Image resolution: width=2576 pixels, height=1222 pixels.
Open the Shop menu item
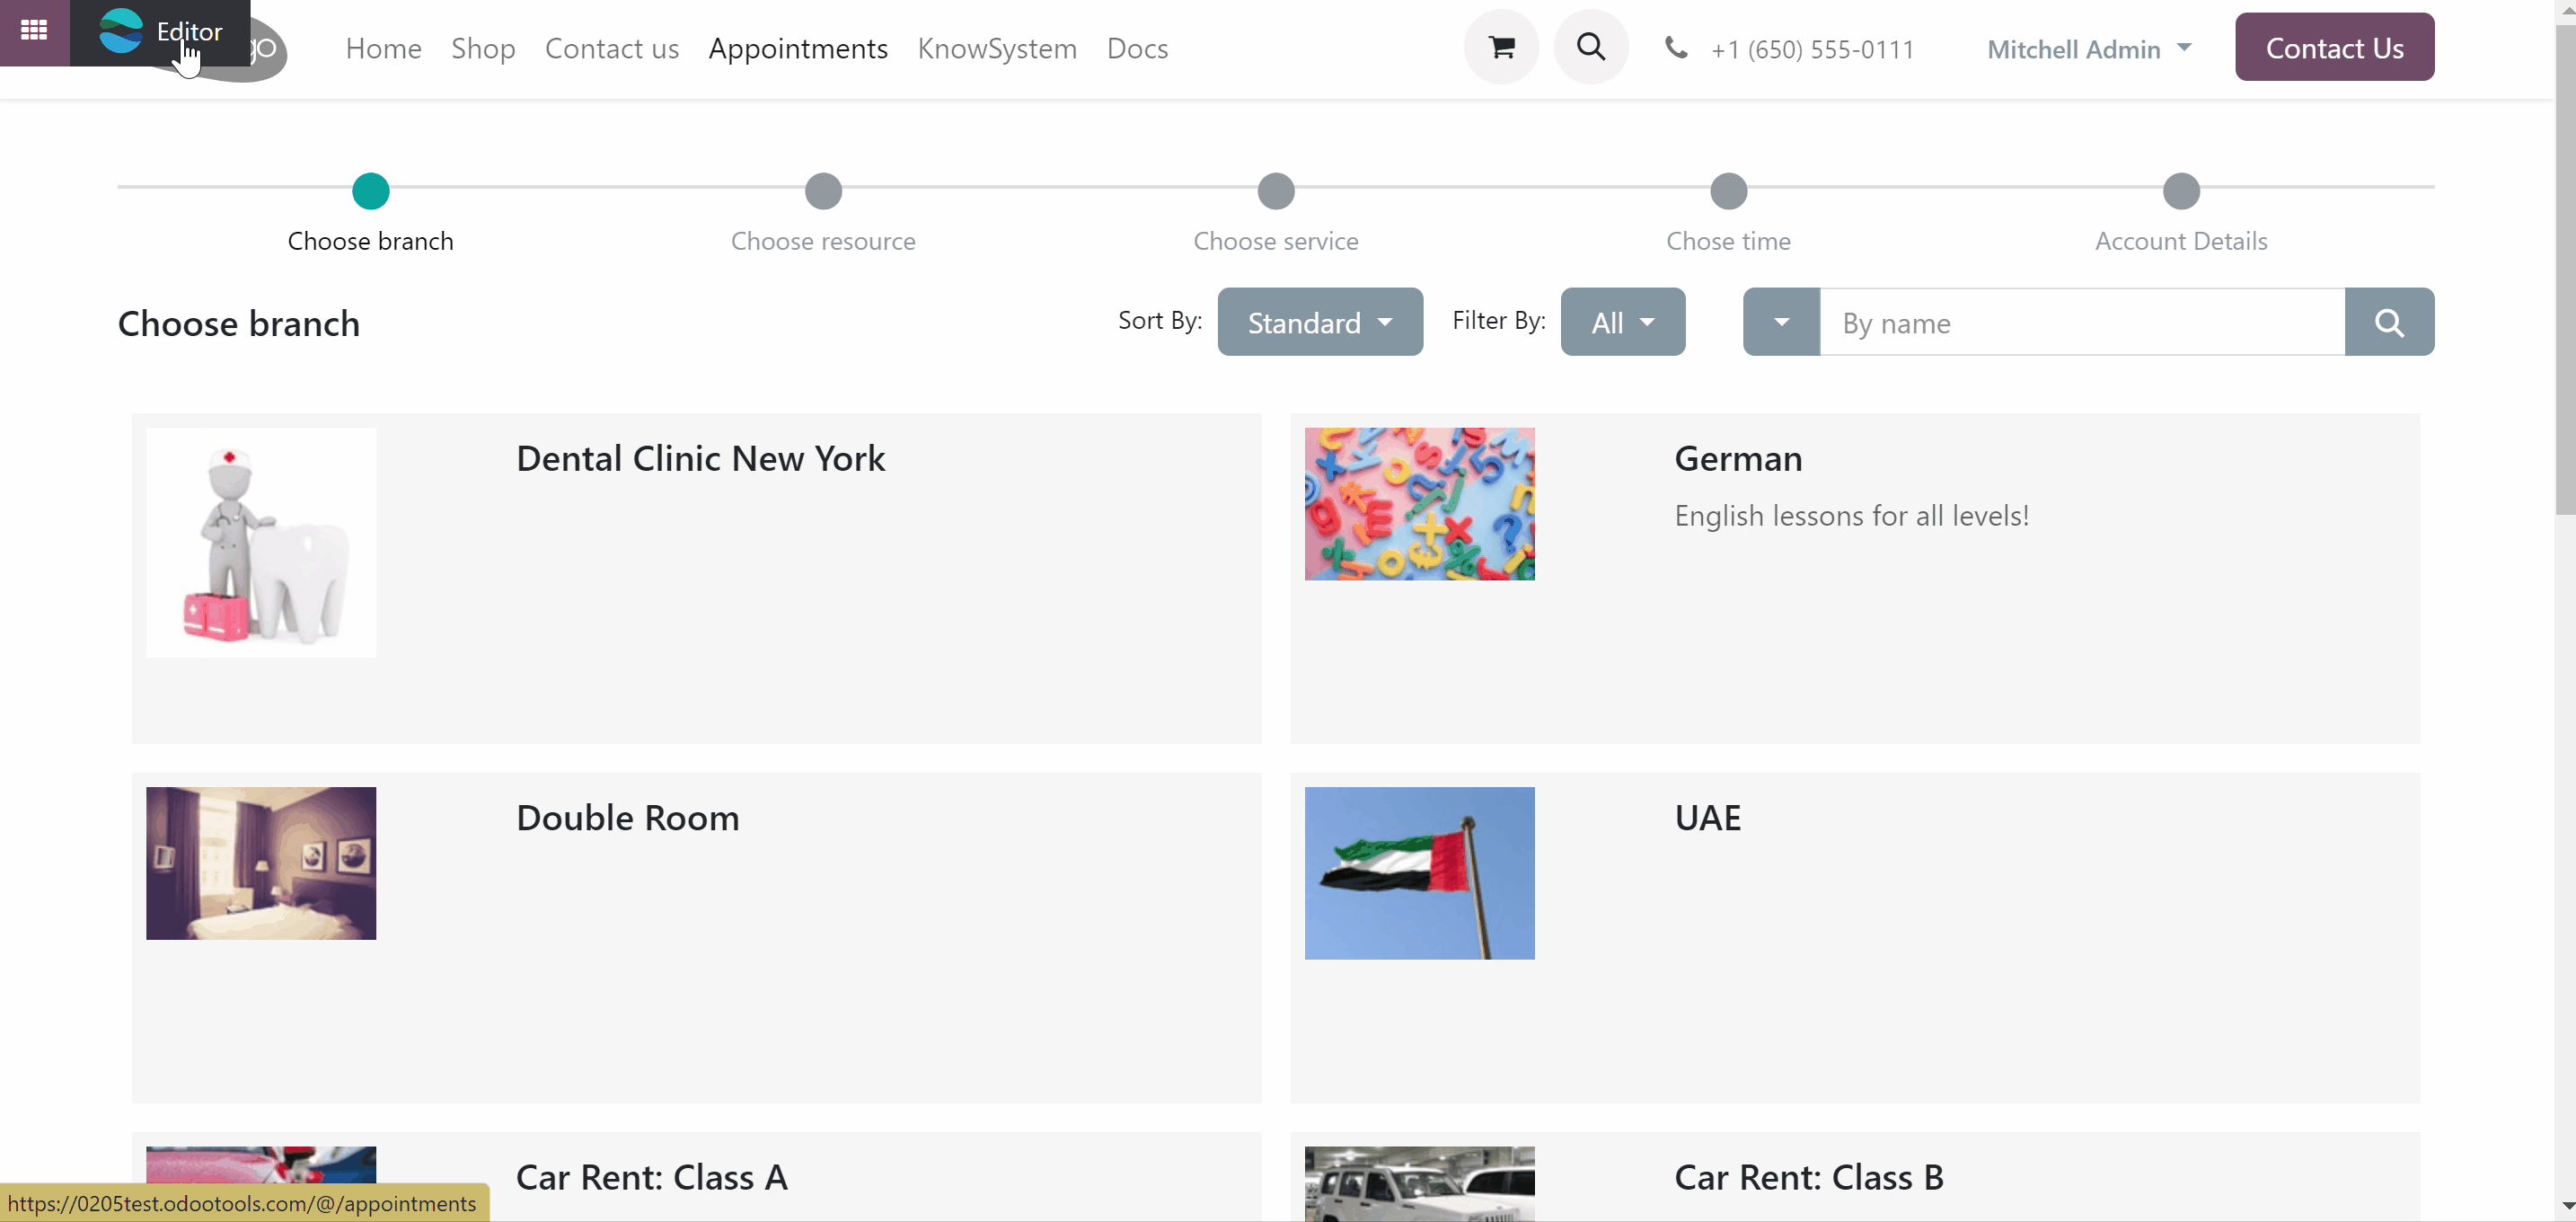[483, 48]
